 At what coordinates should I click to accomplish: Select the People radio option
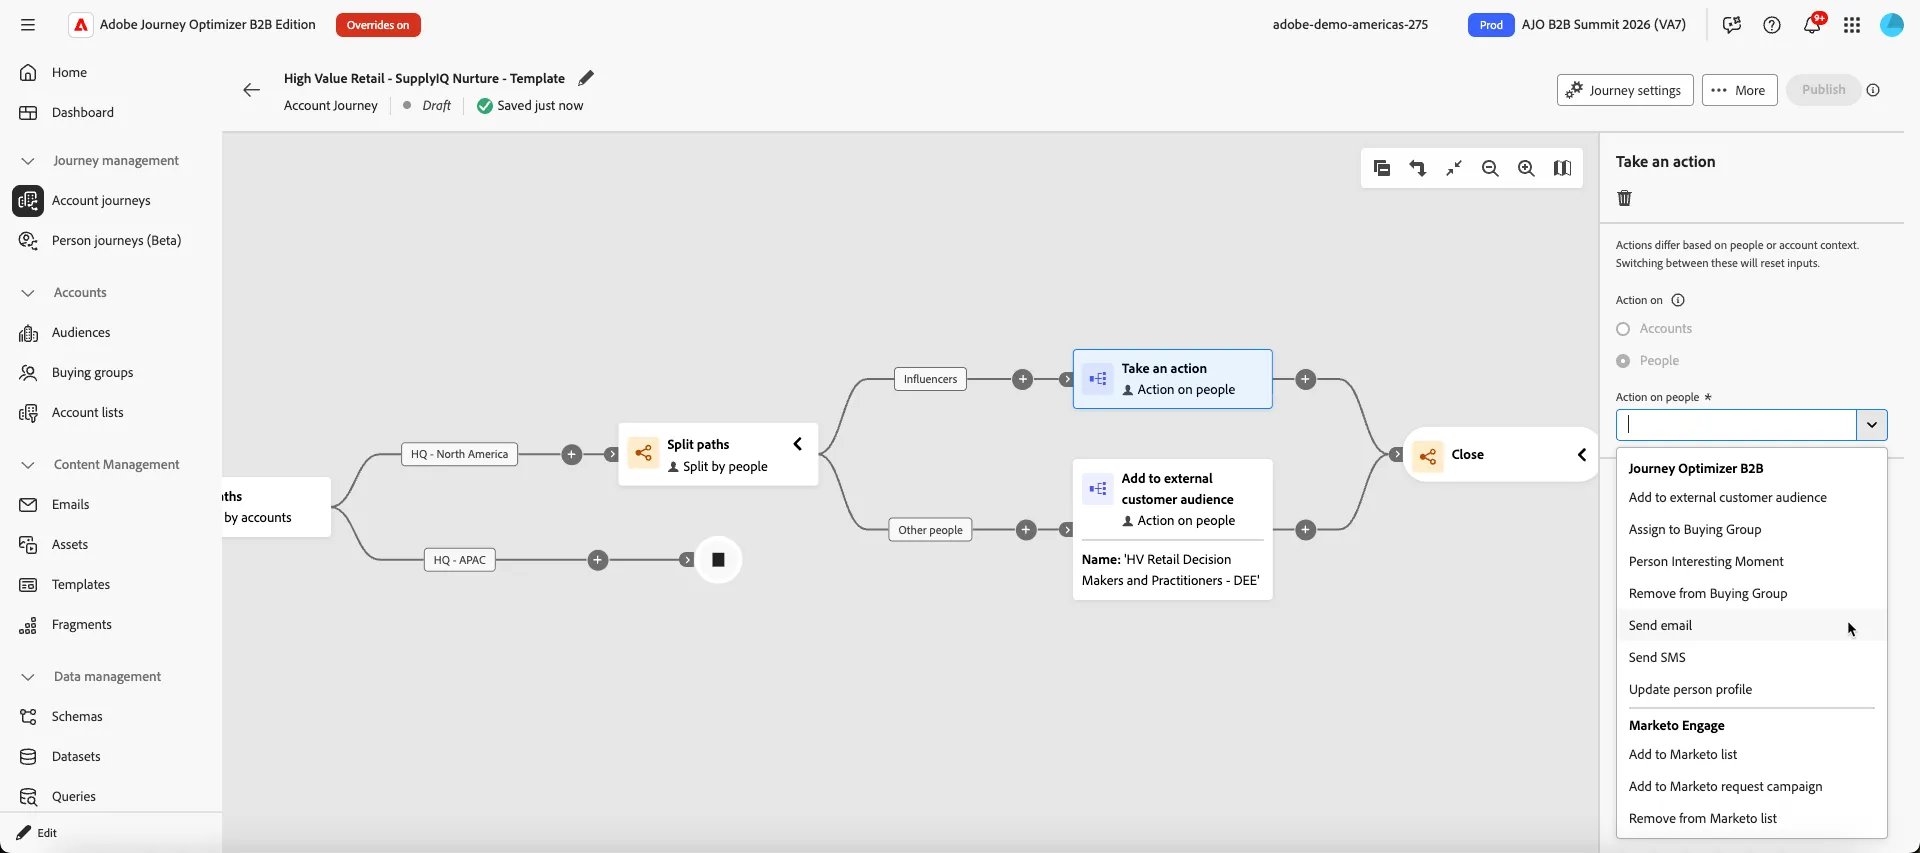1623,361
